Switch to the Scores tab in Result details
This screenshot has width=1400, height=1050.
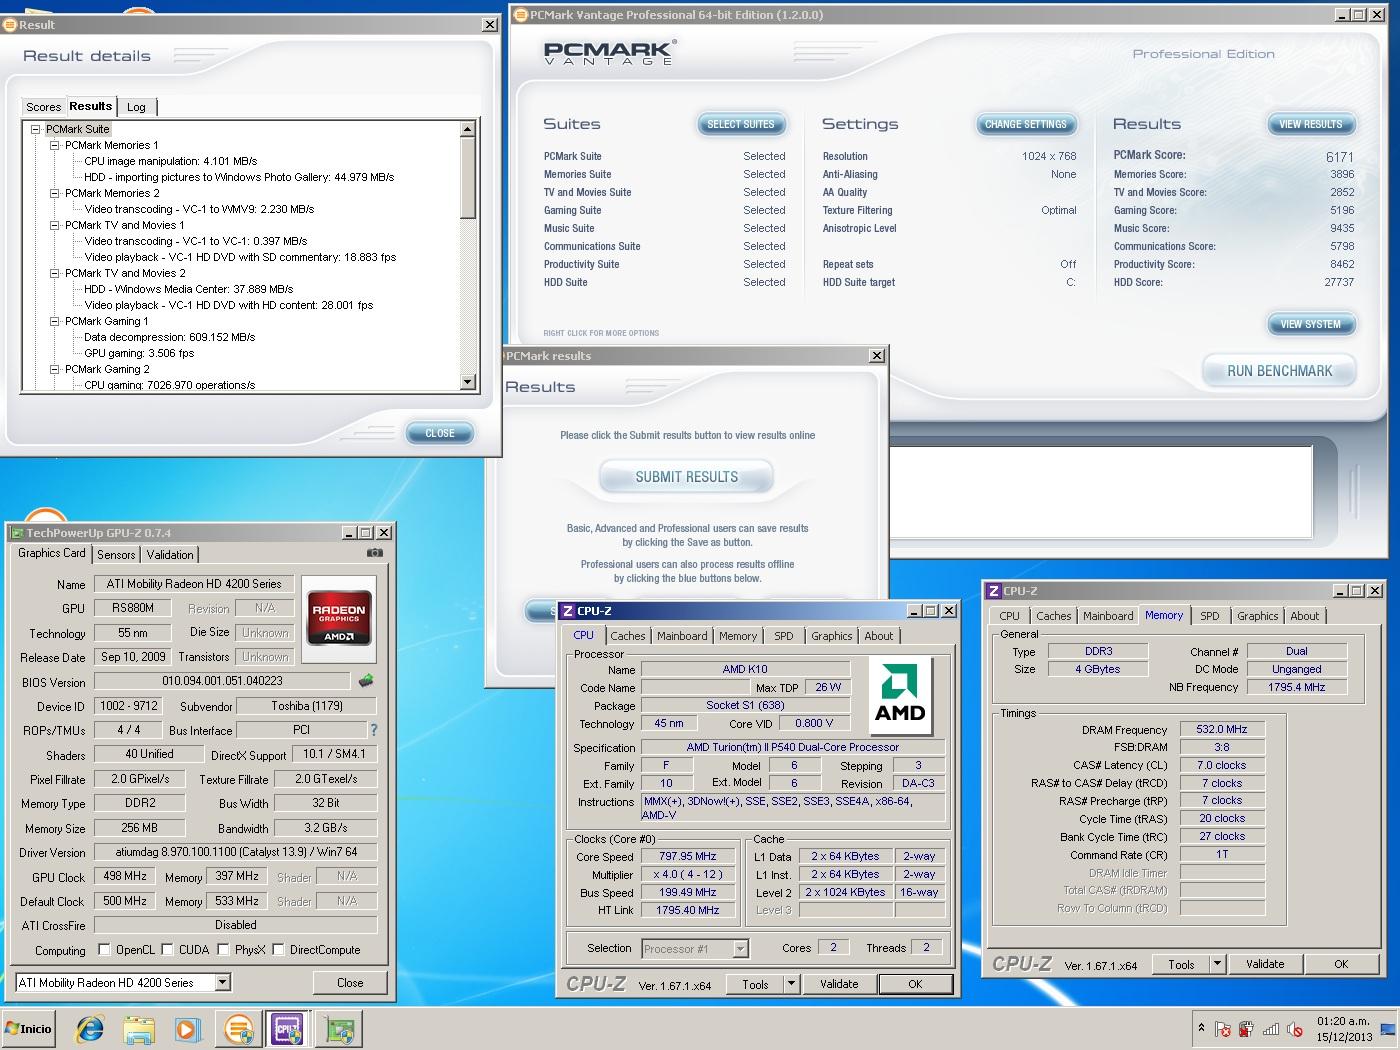(43, 107)
